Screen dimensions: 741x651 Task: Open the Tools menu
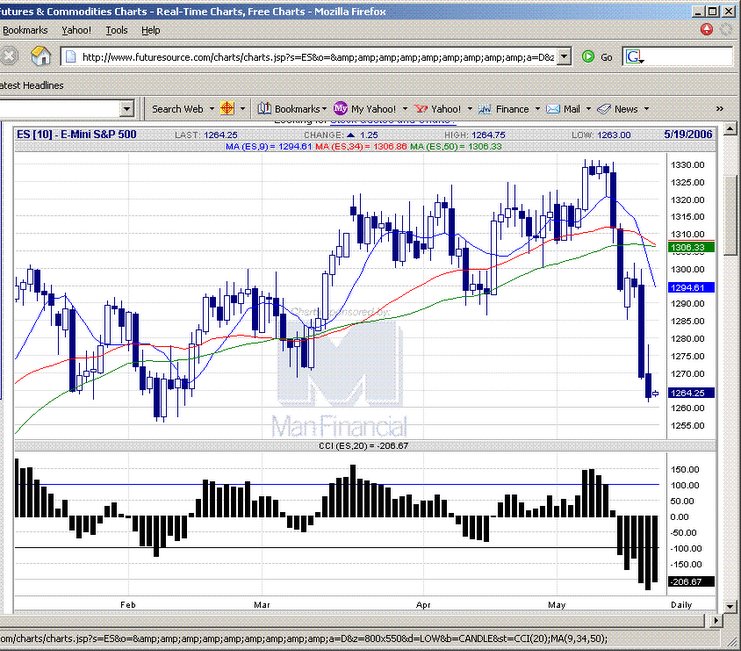point(116,30)
